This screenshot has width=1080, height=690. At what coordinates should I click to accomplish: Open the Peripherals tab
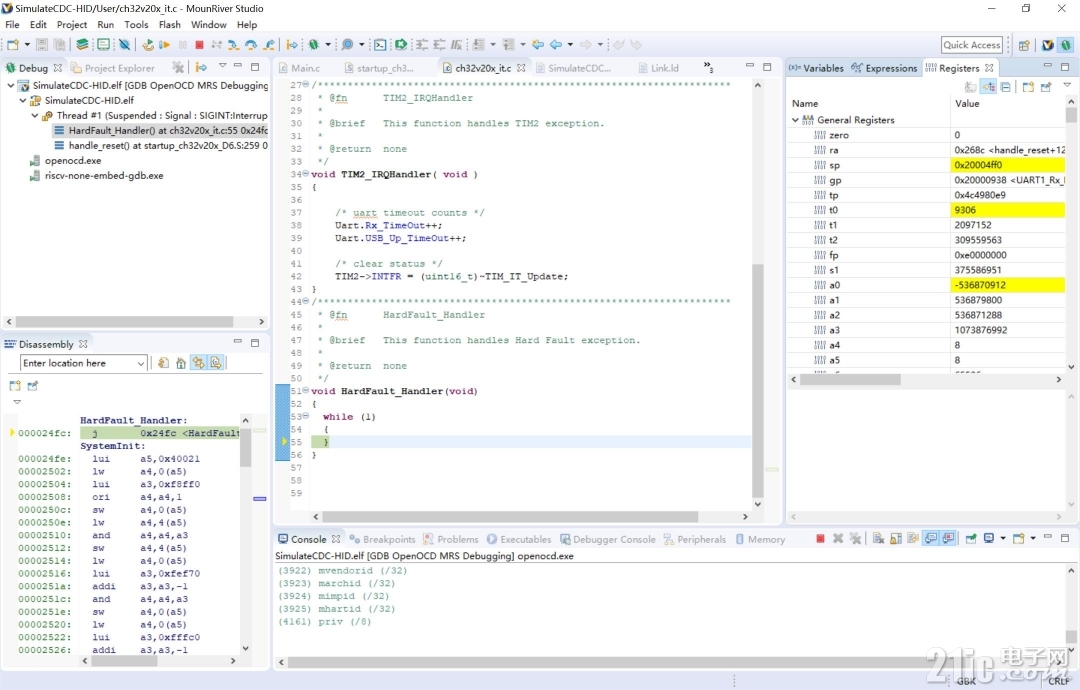(695, 539)
